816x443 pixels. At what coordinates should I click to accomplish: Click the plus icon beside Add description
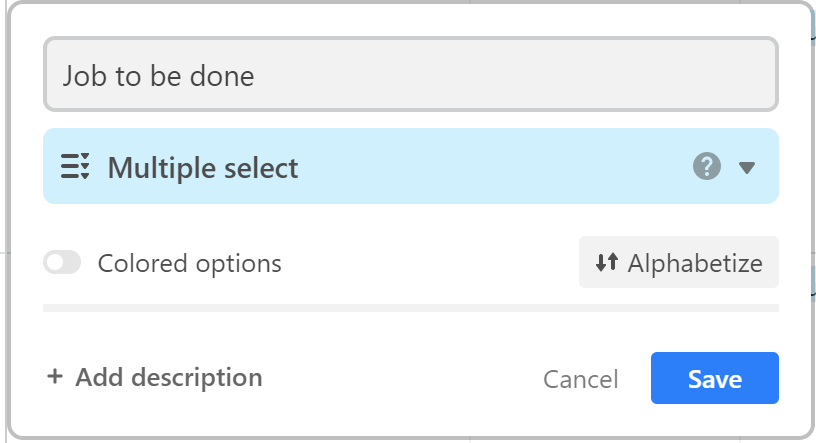pos(55,376)
